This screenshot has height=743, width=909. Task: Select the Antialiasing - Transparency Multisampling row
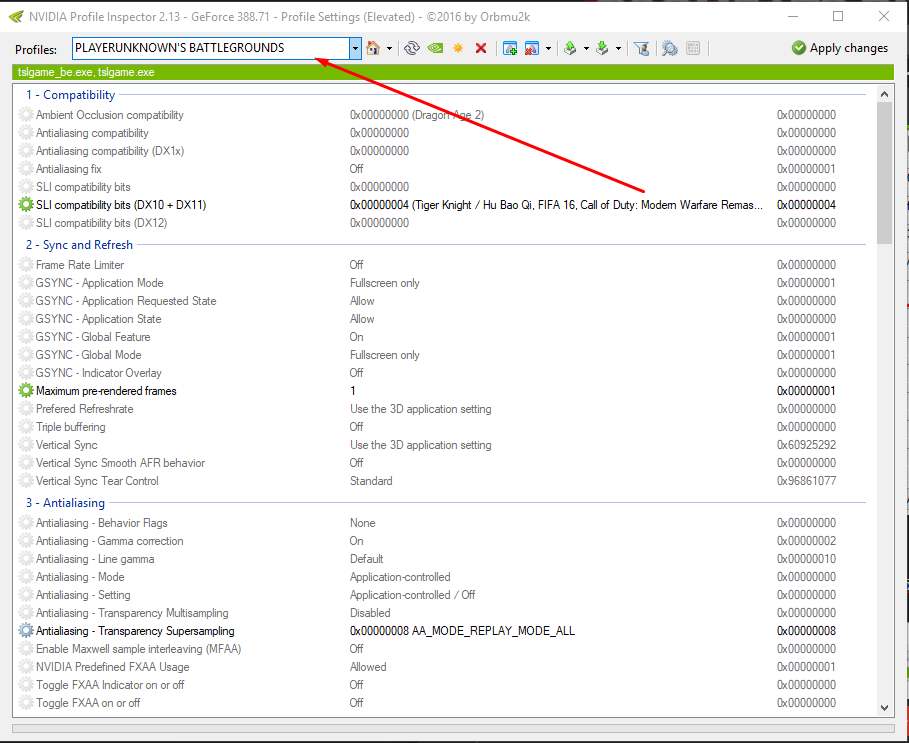tap(442, 613)
